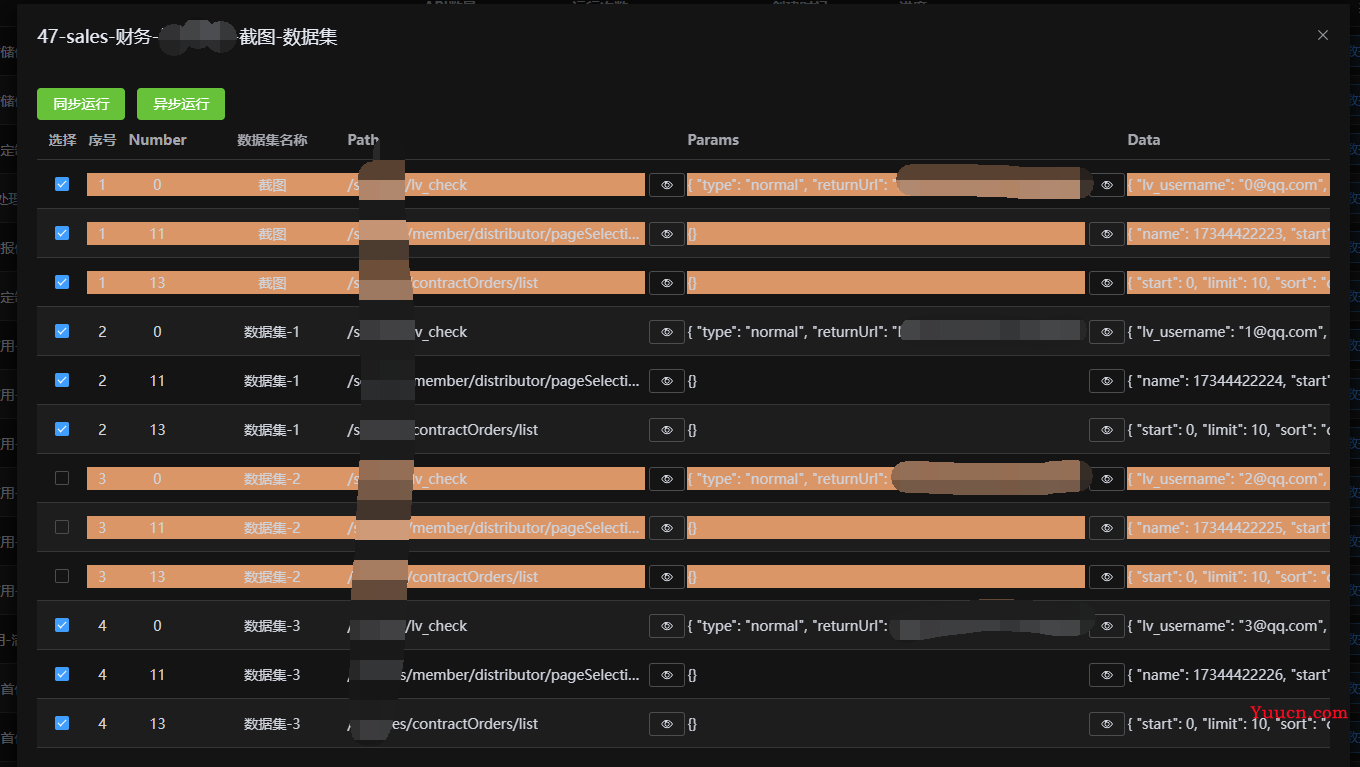Open Params eye icon for 数据集-2 Number 11
Viewport: 1360px width, 767px height.
(1107, 528)
